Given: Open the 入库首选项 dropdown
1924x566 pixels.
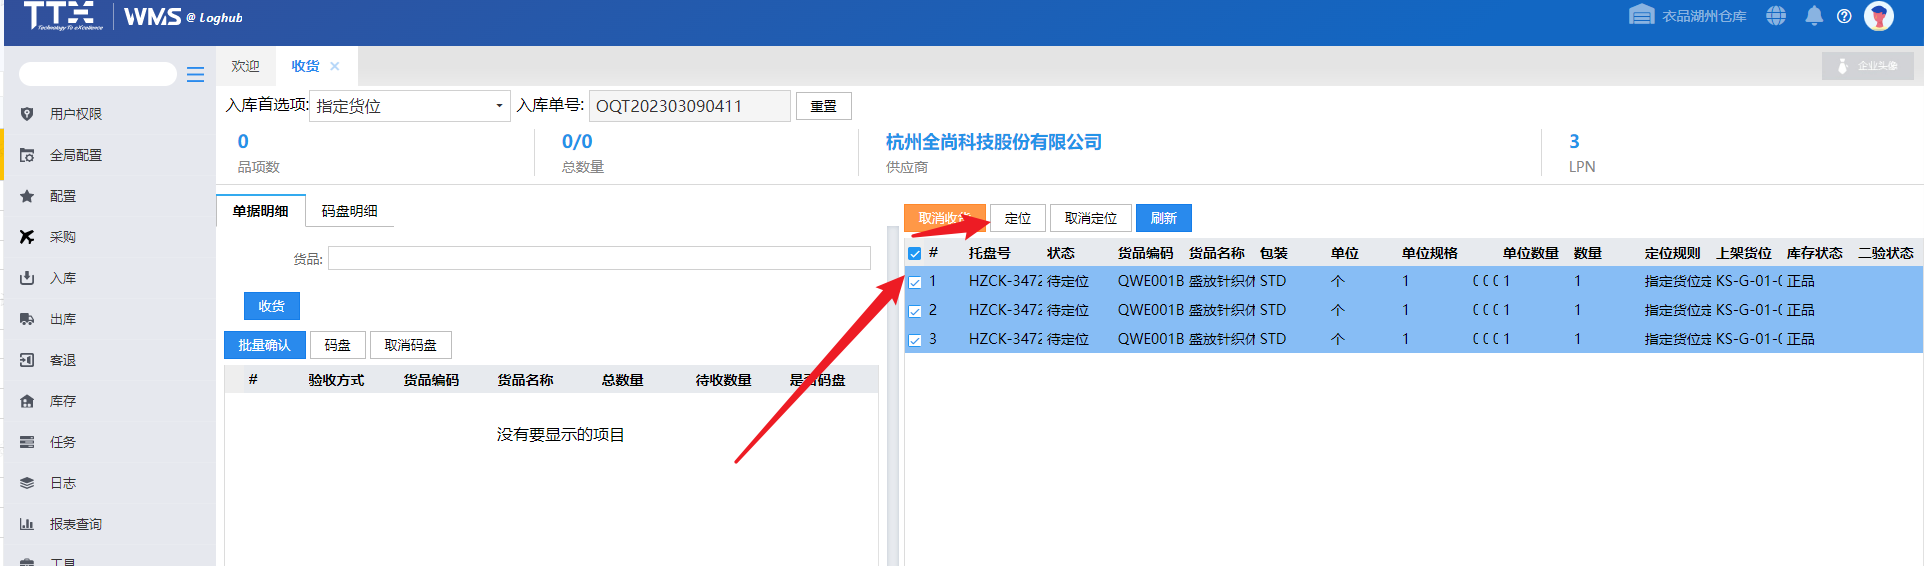Looking at the screenshot, I should click(x=410, y=106).
